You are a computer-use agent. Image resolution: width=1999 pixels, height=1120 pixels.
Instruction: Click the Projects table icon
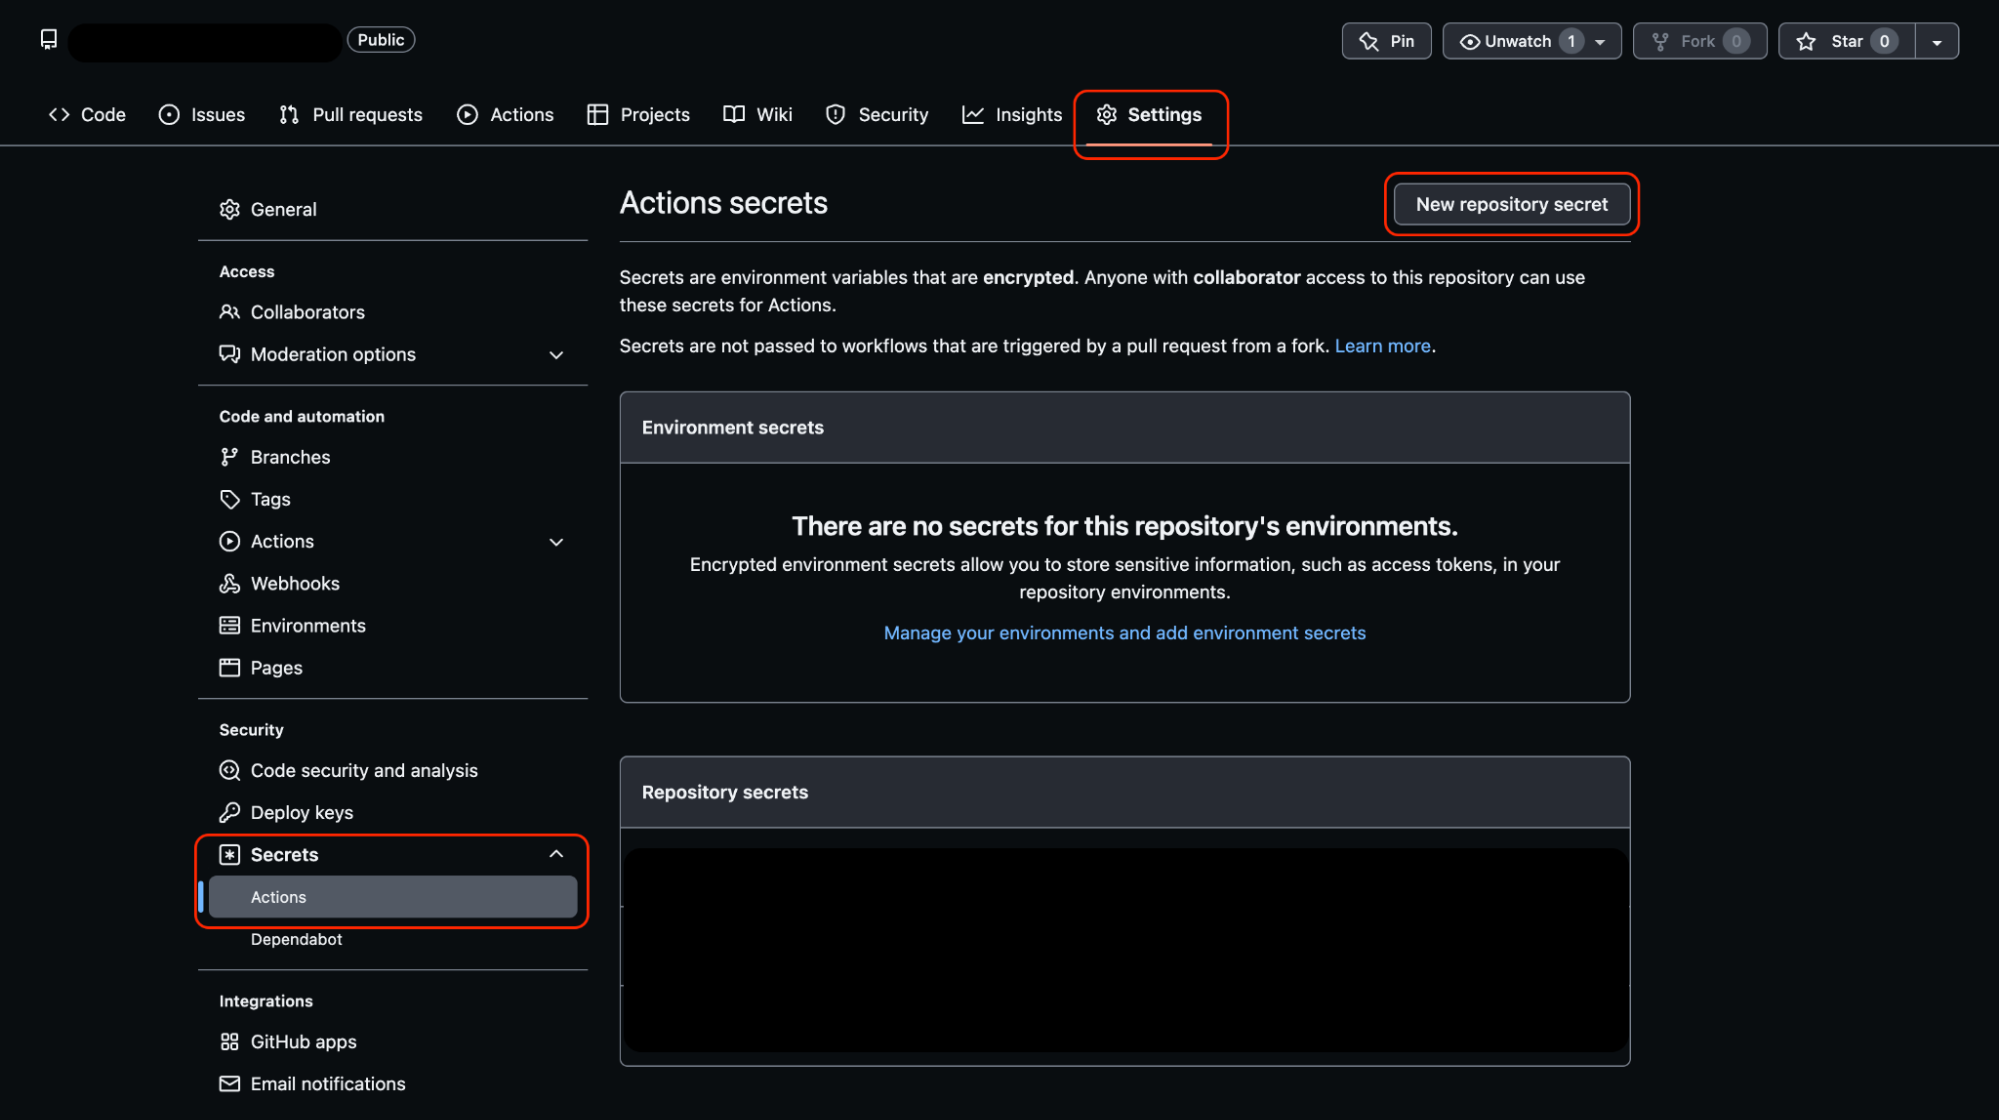click(x=597, y=115)
